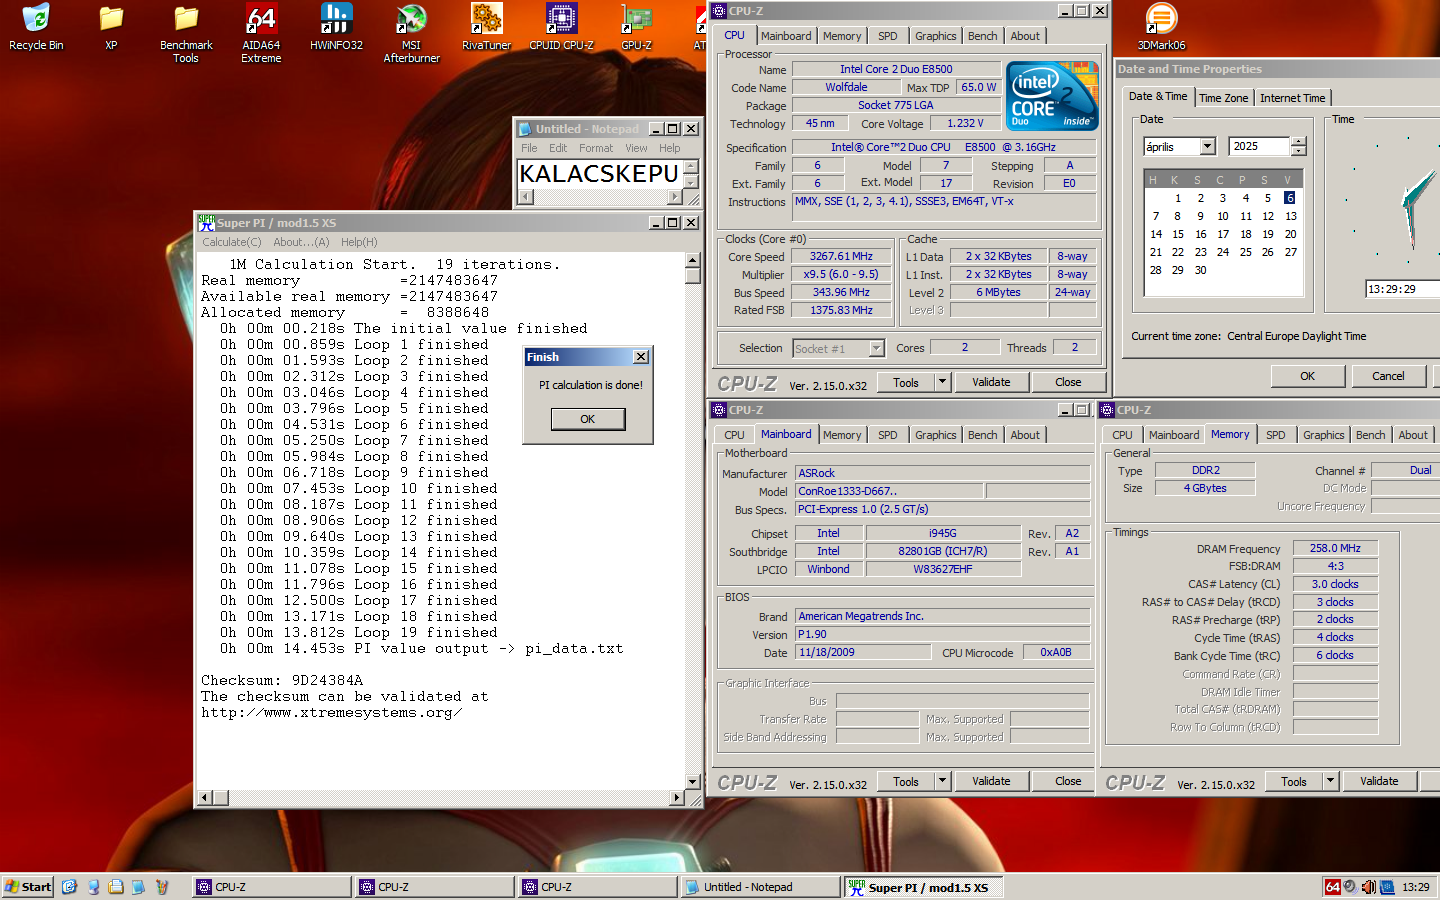Open Graphics tab in CPU-Z Mainboard window
This screenshot has width=1440, height=900.
tap(935, 435)
